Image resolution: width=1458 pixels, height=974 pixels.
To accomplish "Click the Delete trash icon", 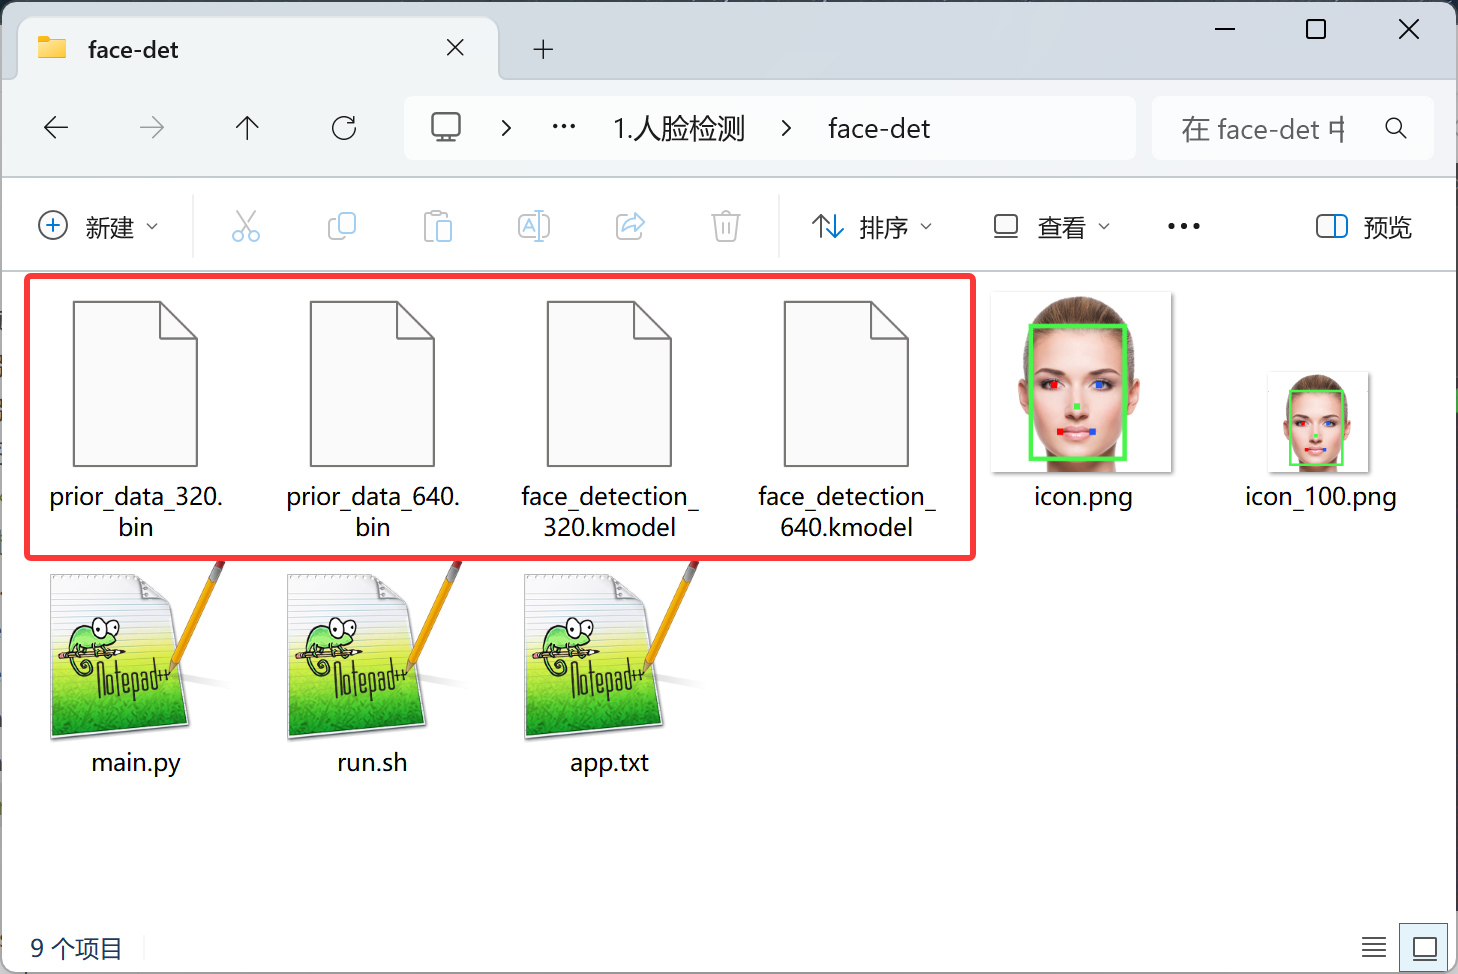I will pos(726,226).
